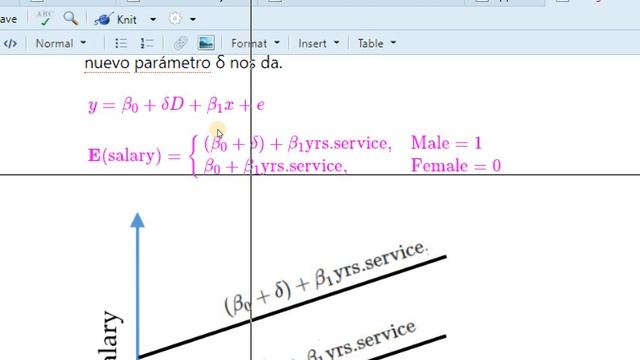
Task: Click the partially visible Save button
Action: (8, 19)
